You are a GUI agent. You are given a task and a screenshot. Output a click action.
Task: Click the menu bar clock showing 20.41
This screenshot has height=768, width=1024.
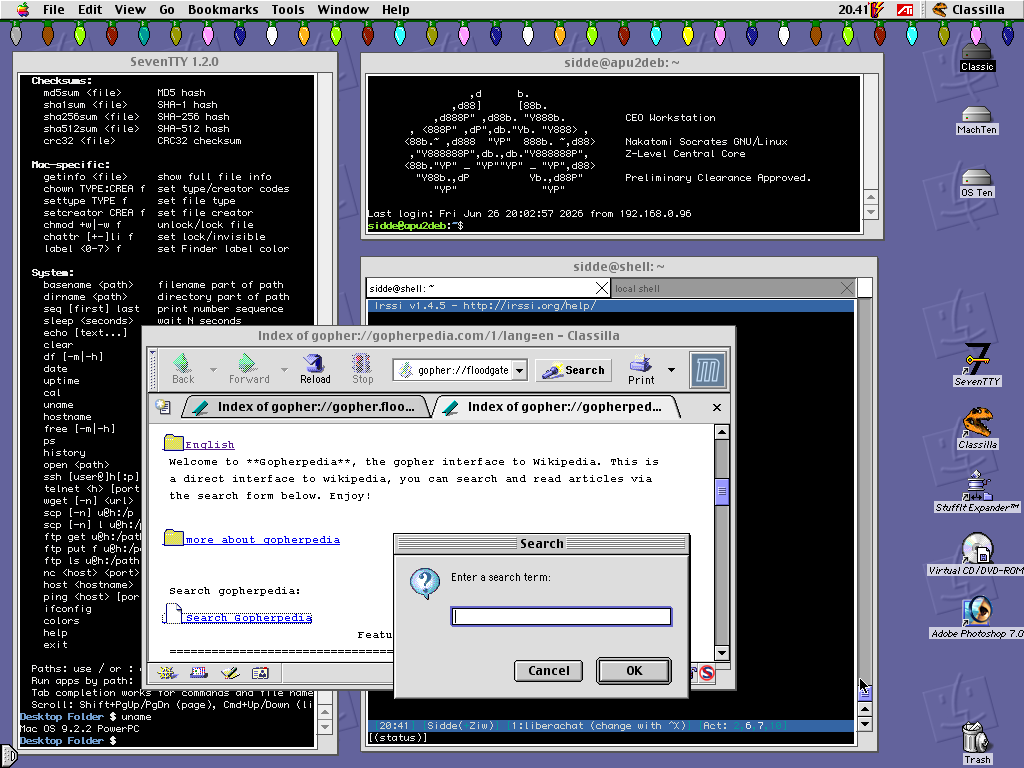pyautogui.click(x=854, y=9)
